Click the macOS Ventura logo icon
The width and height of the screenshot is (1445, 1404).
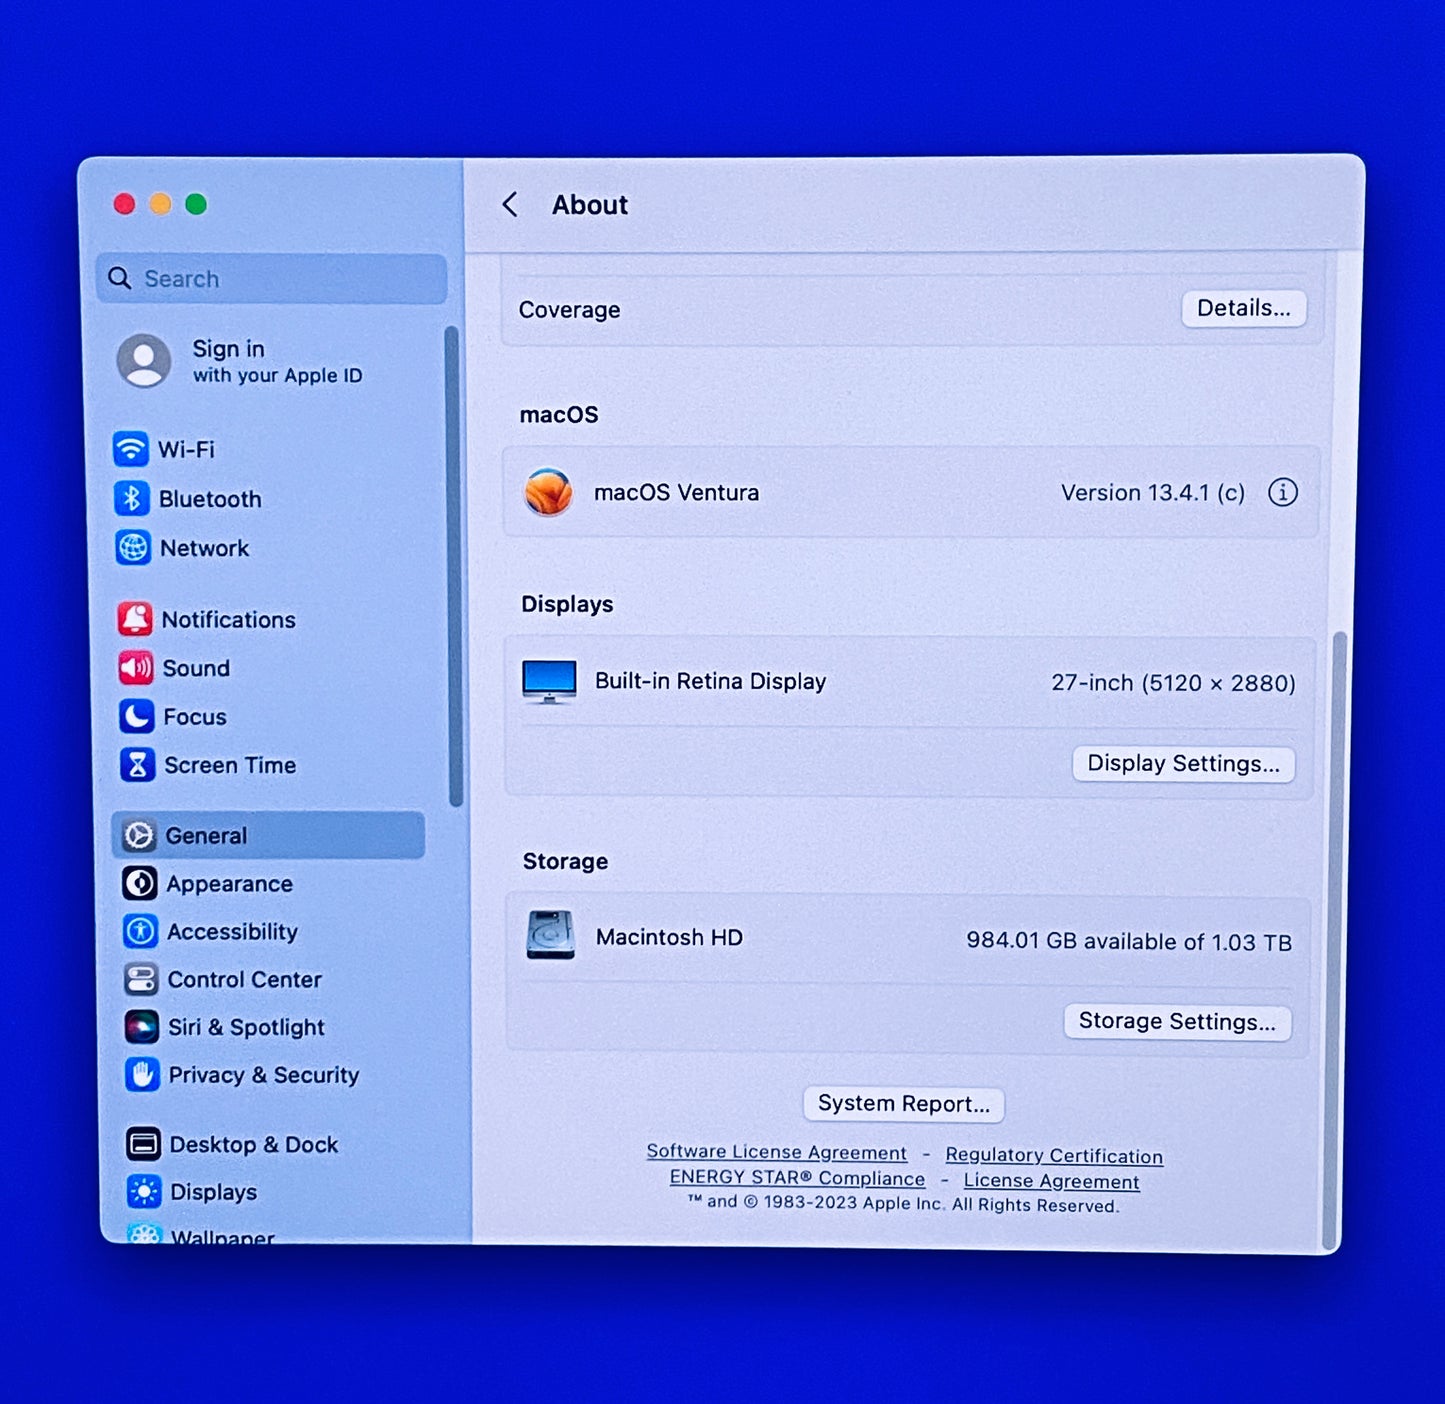coord(548,492)
